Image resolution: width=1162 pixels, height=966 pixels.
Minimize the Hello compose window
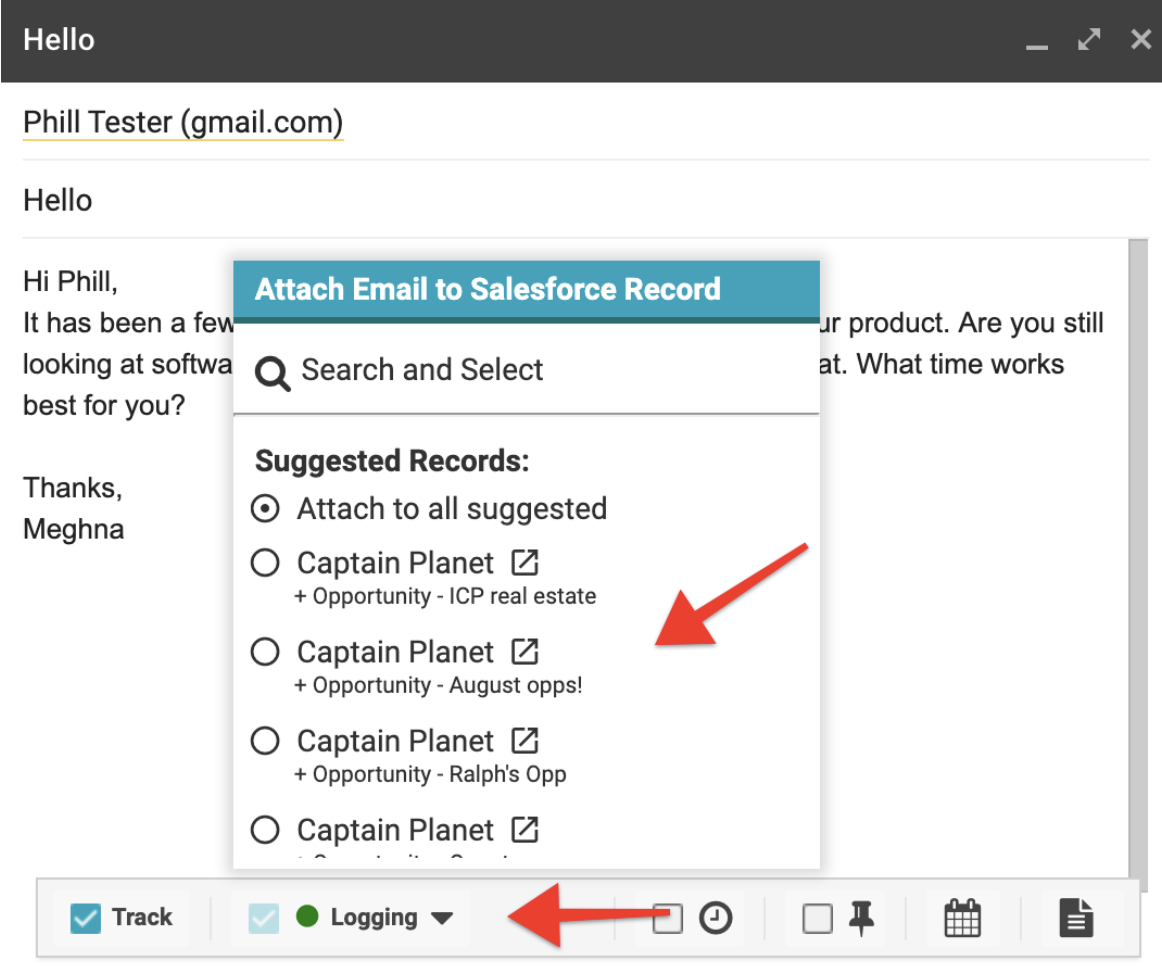[1037, 47]
